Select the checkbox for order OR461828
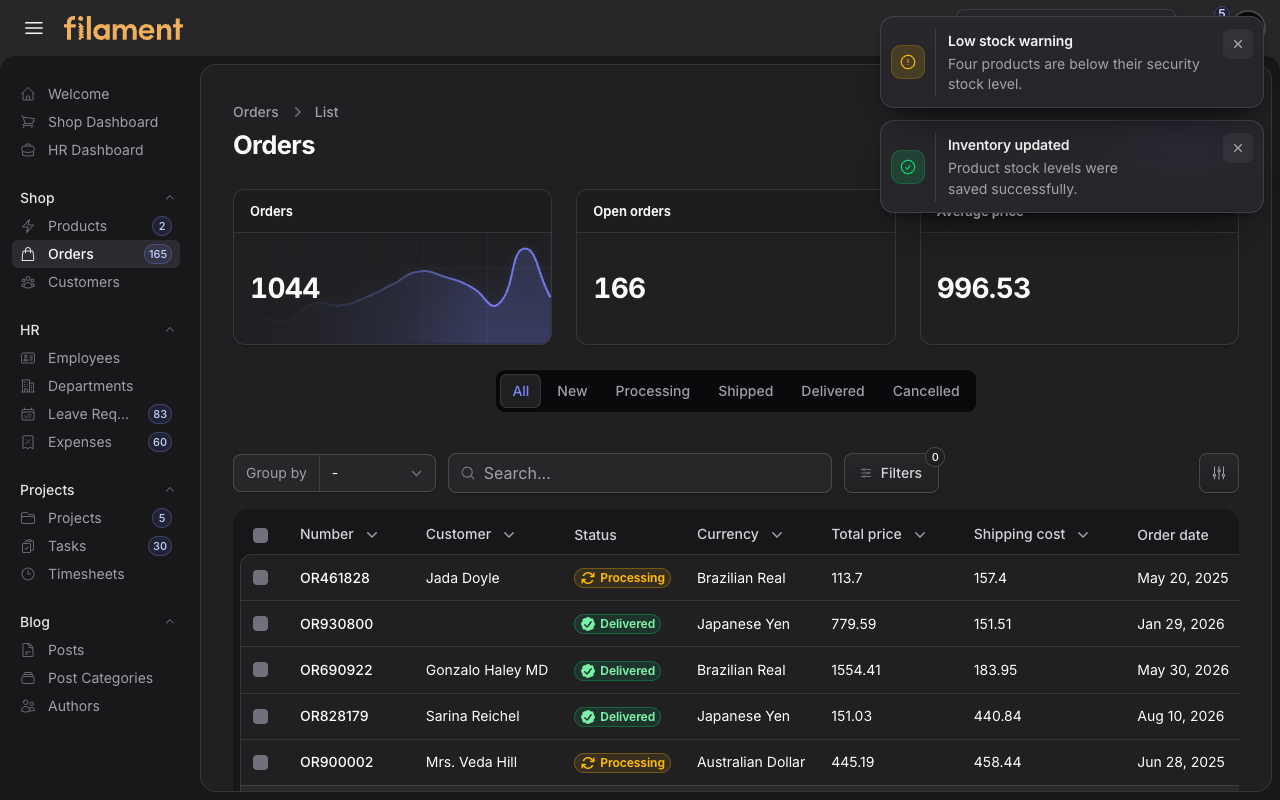Image resolution: width=1280 pixels, height=800 pixels. coord(261,578)
